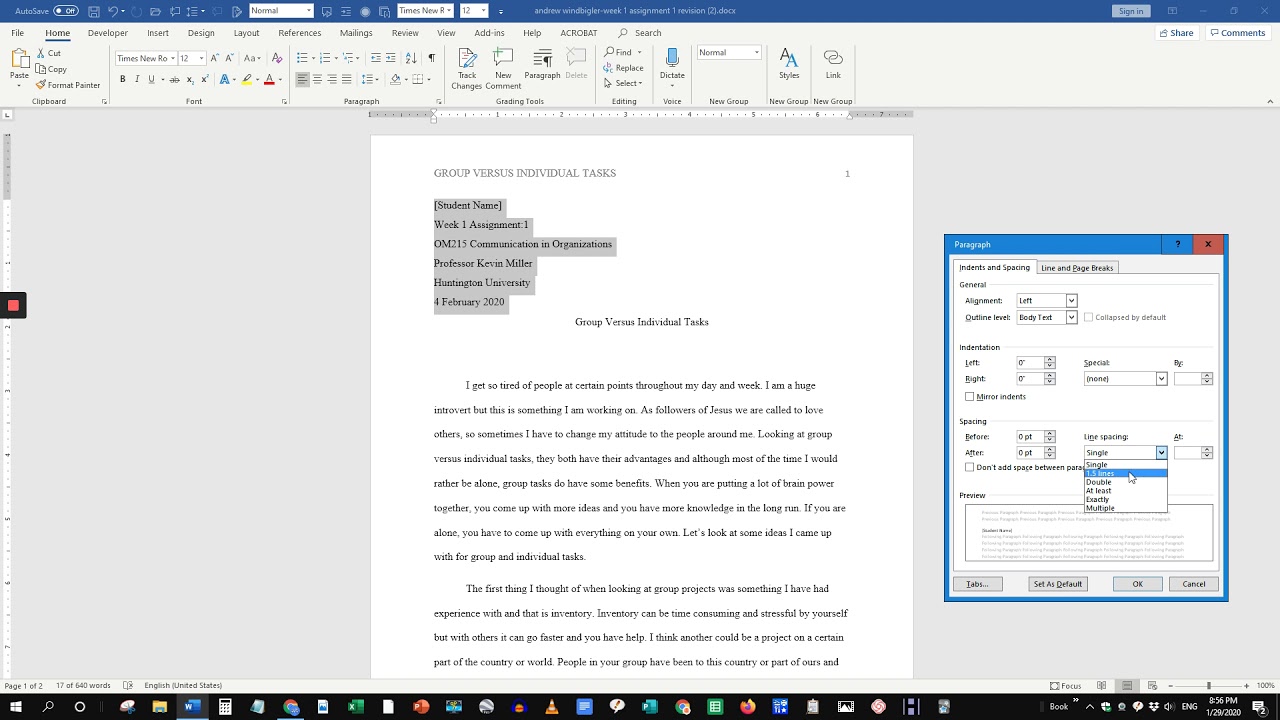
Task: Click Decrease Font Size icon
Action: (x=229, y=58)
